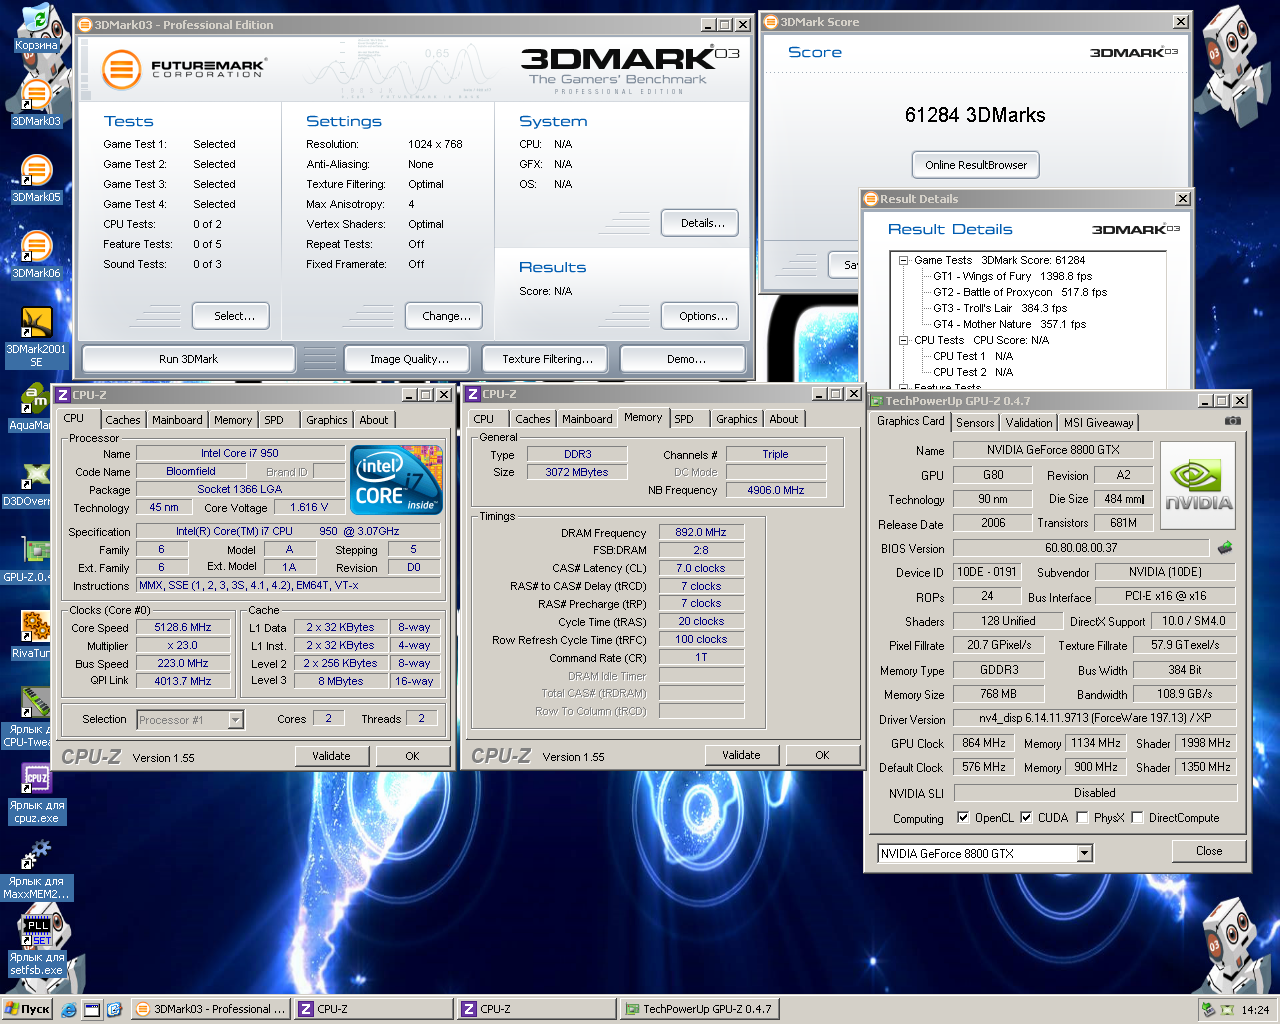Click the Пуск Start button
This screenshot has width=1280, height=1024.
pos(27,1009)
